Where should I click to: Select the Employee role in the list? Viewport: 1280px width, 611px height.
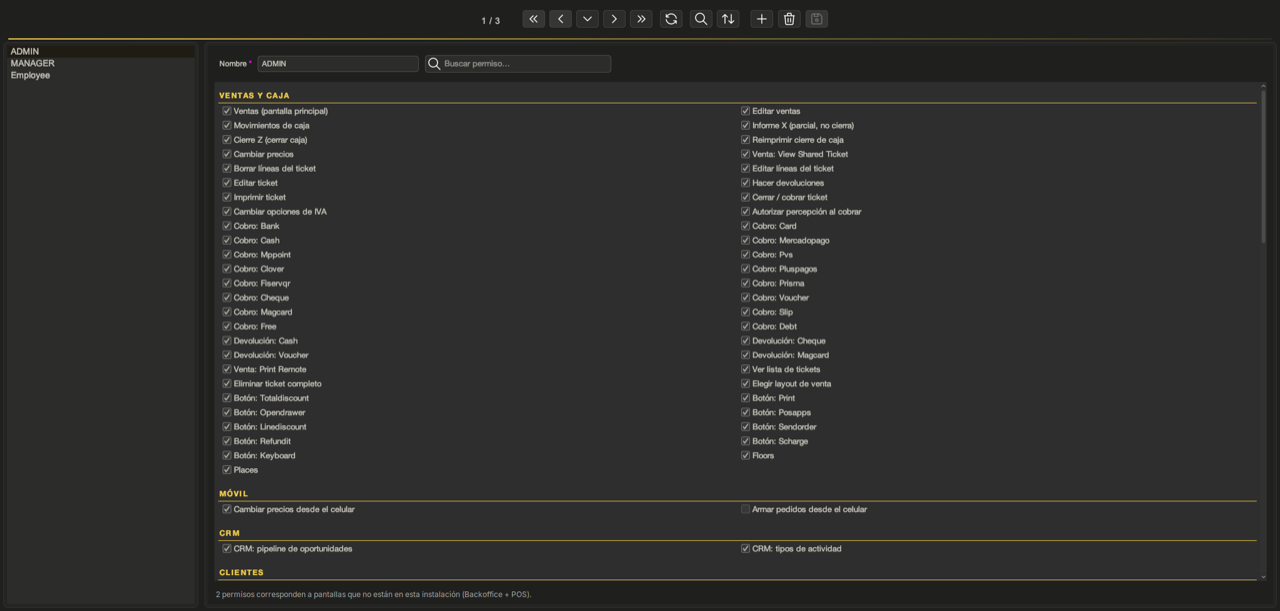click(101, 75)
